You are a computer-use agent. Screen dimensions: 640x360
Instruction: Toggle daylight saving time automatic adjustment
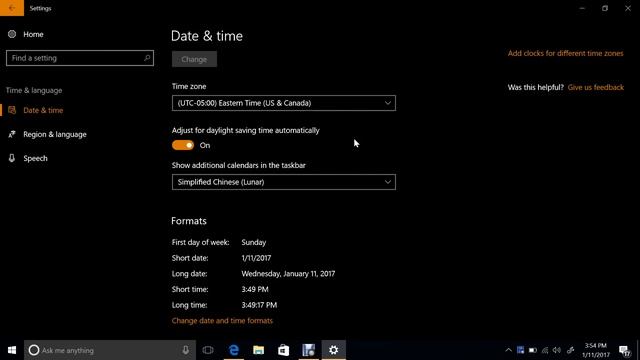coord(183,145)
